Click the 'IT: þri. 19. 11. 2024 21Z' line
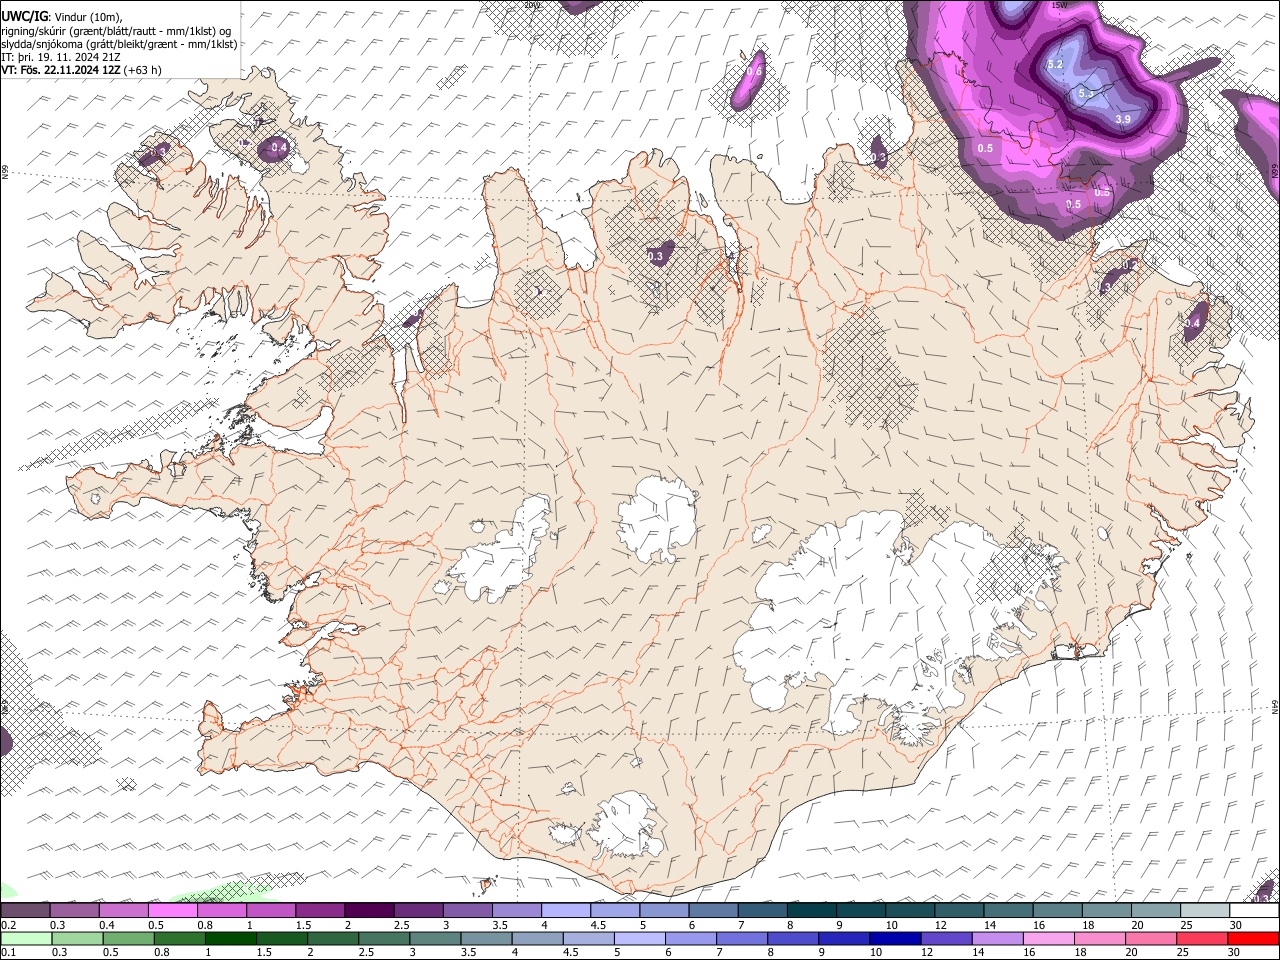The image size is (1280, 960). [x=62, y=57]
